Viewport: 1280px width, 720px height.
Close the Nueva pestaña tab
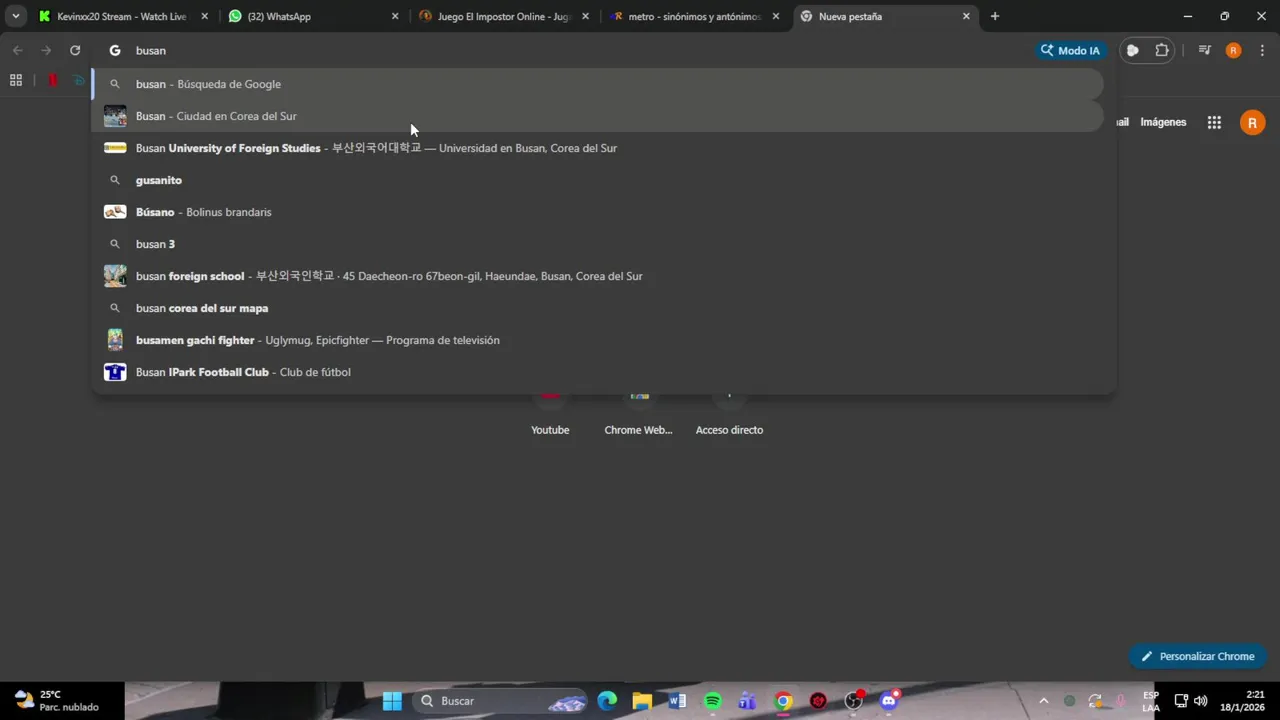click(x=966, y=16)
